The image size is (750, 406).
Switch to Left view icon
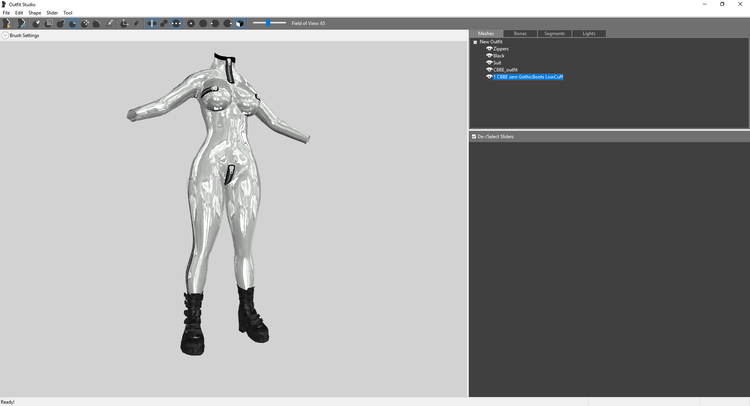215,23
